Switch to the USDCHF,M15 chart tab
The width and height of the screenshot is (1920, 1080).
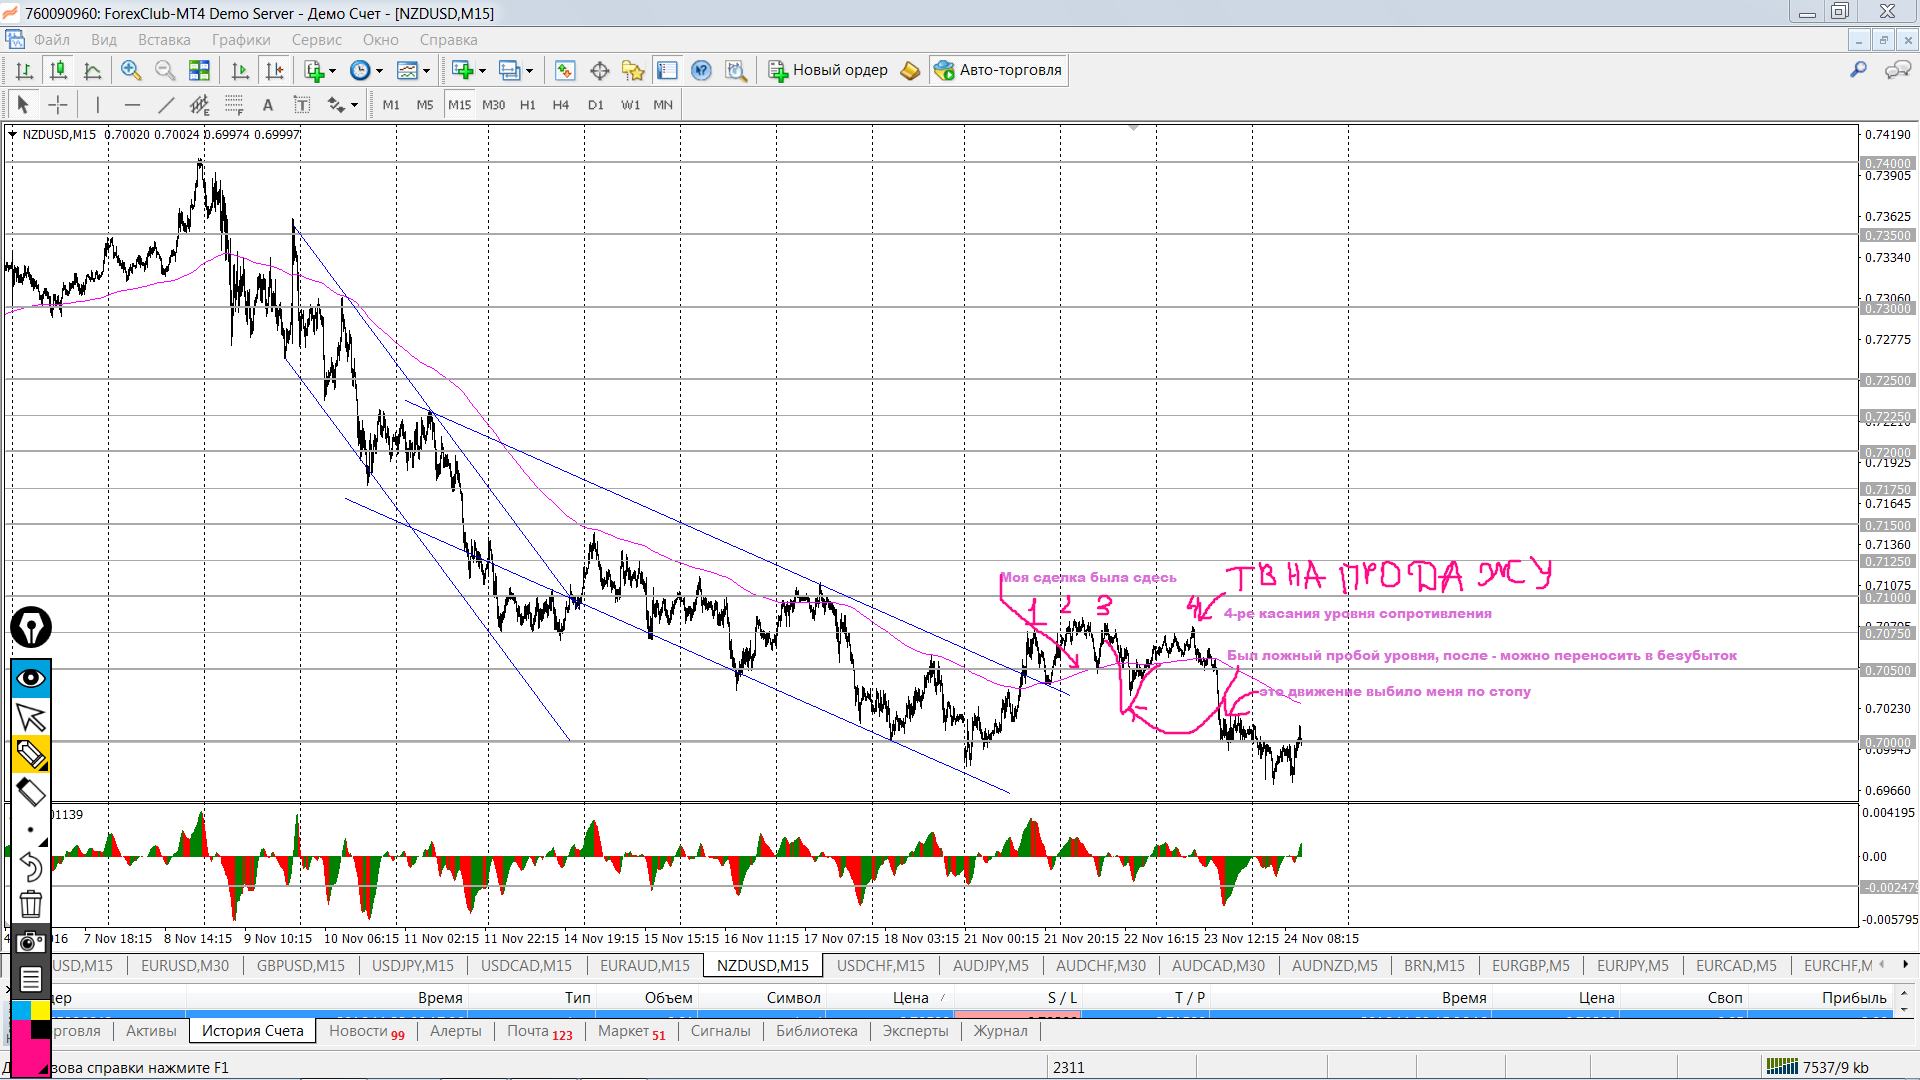(880, 965)
